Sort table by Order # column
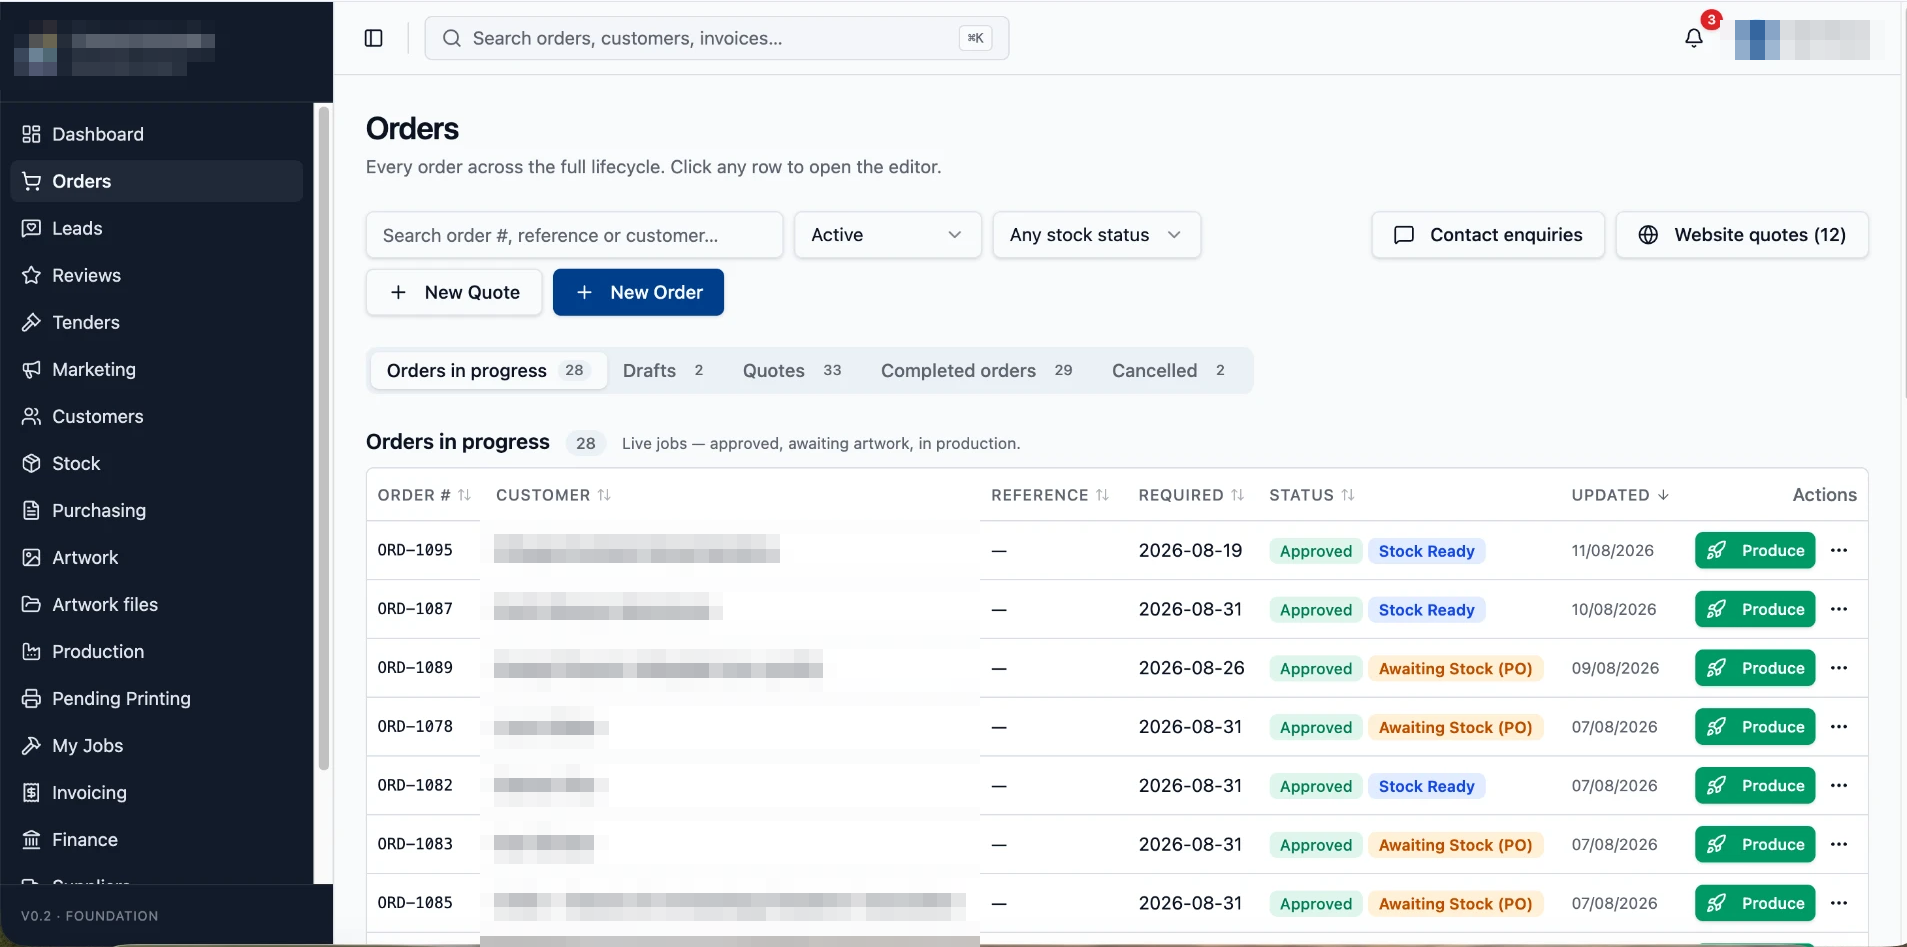This screenshot has height=947, width=1907. [x=424, y=495]
